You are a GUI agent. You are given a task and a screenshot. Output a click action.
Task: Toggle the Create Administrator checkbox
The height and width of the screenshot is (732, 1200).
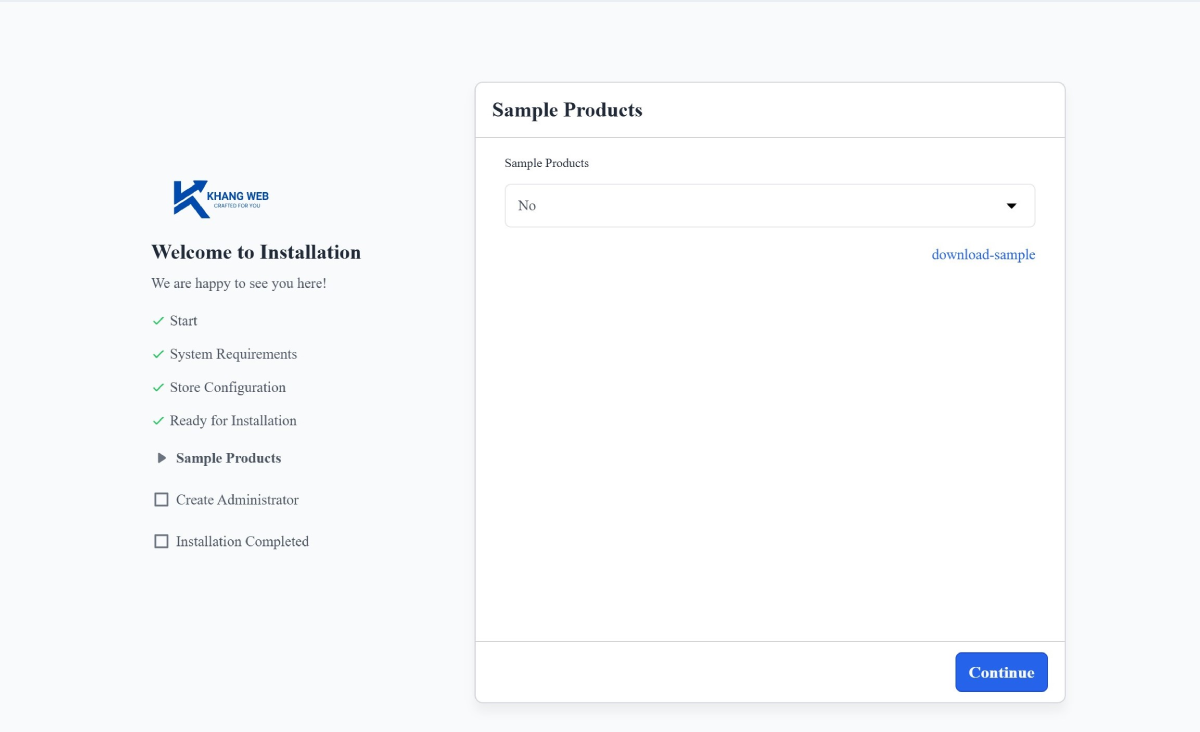[161, 500]
